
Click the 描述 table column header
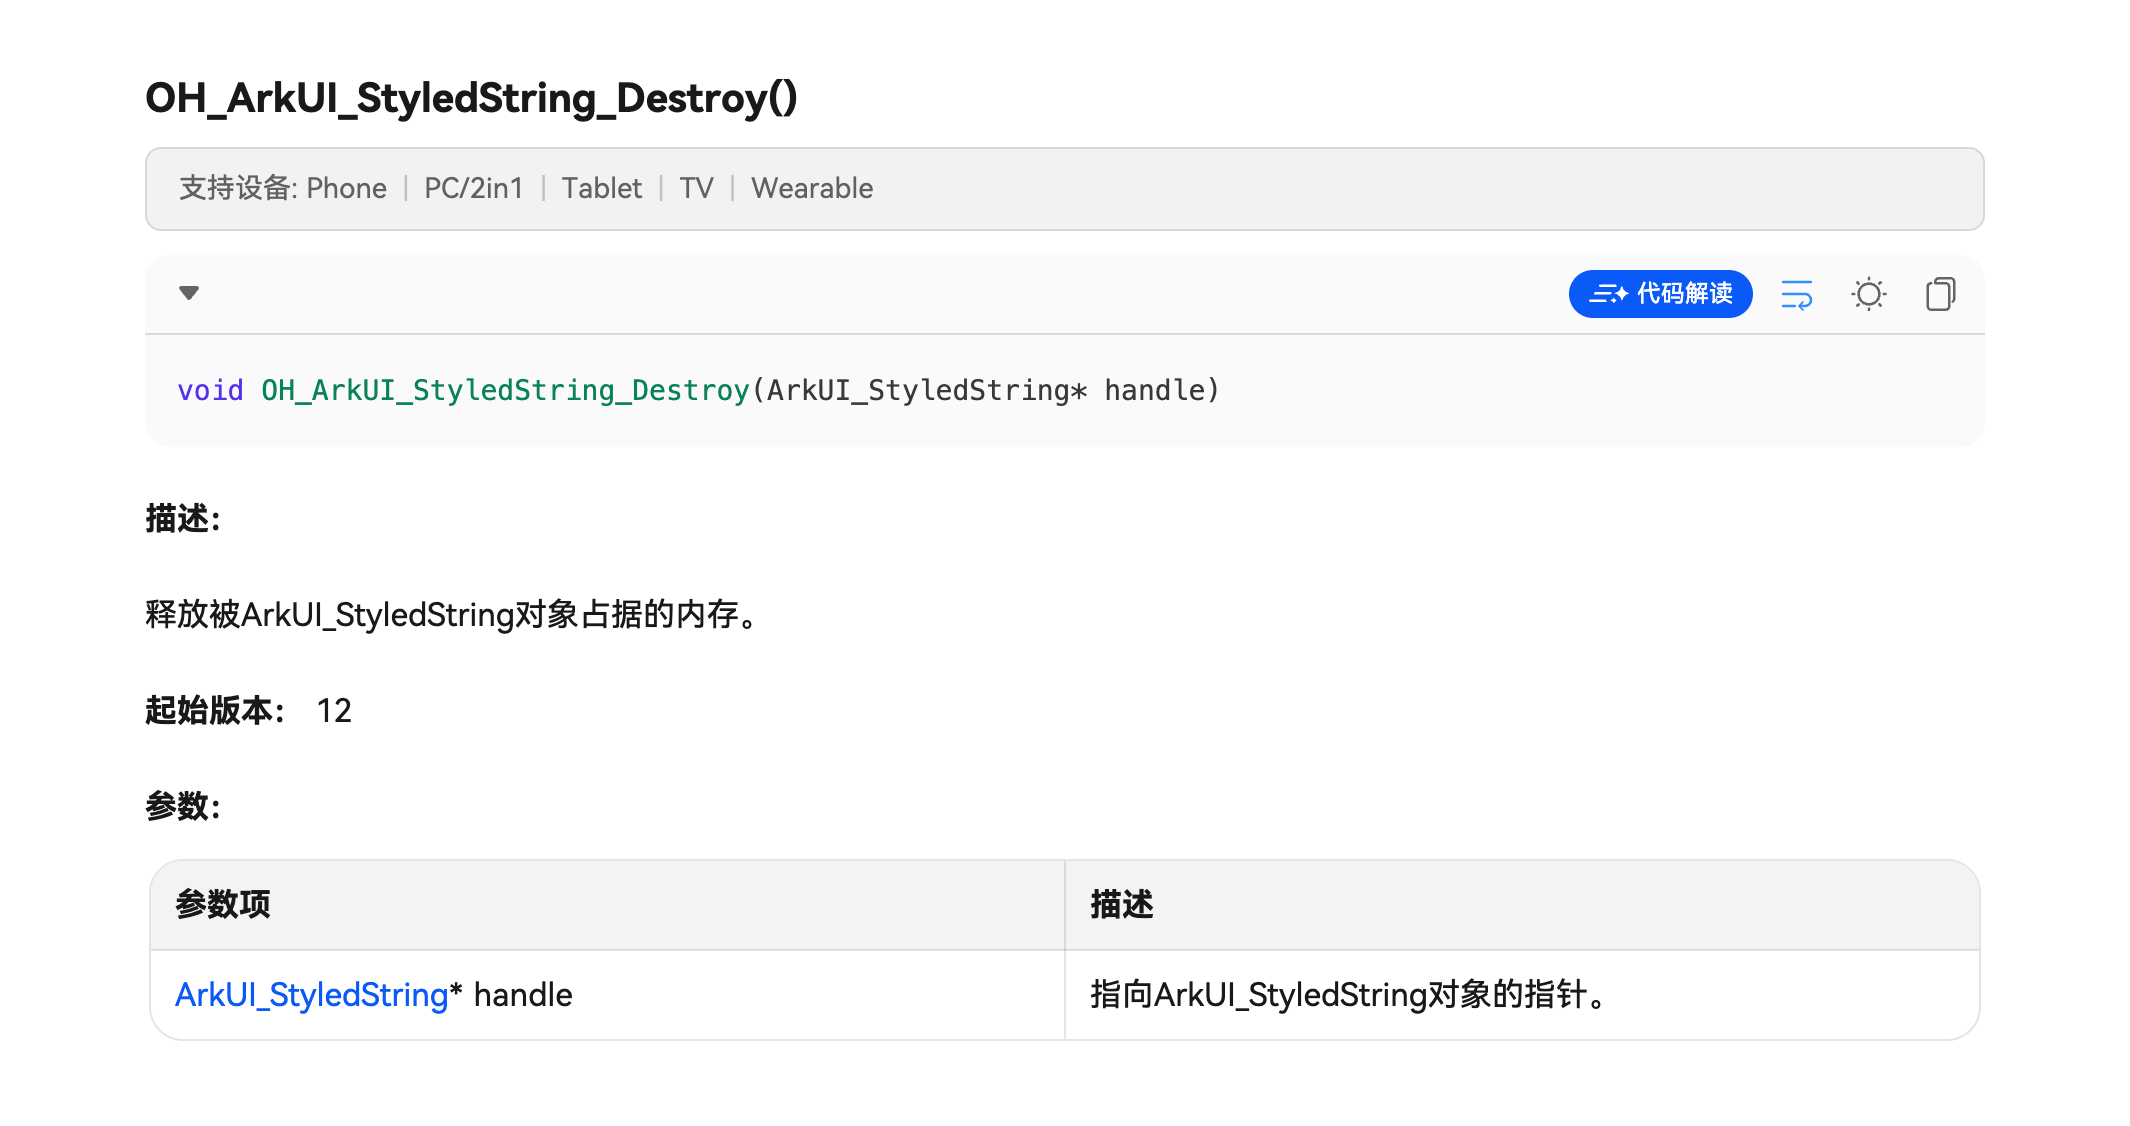[1122, 905]
